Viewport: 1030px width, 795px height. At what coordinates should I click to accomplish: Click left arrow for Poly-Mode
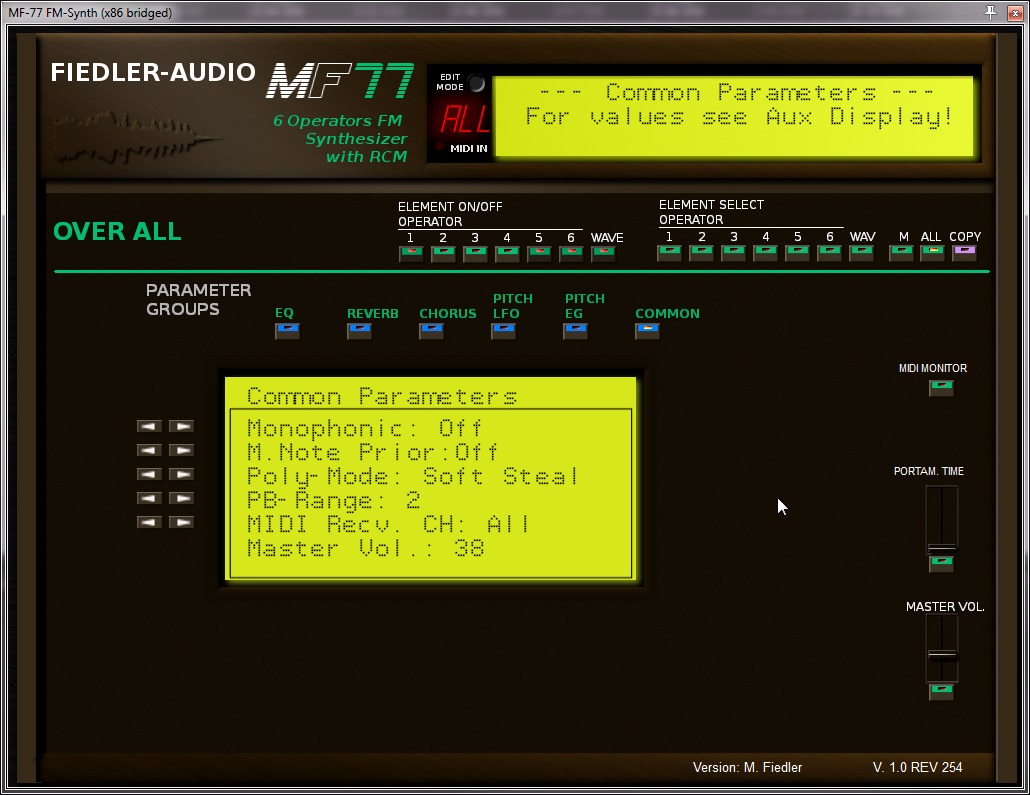click(149, 474)
